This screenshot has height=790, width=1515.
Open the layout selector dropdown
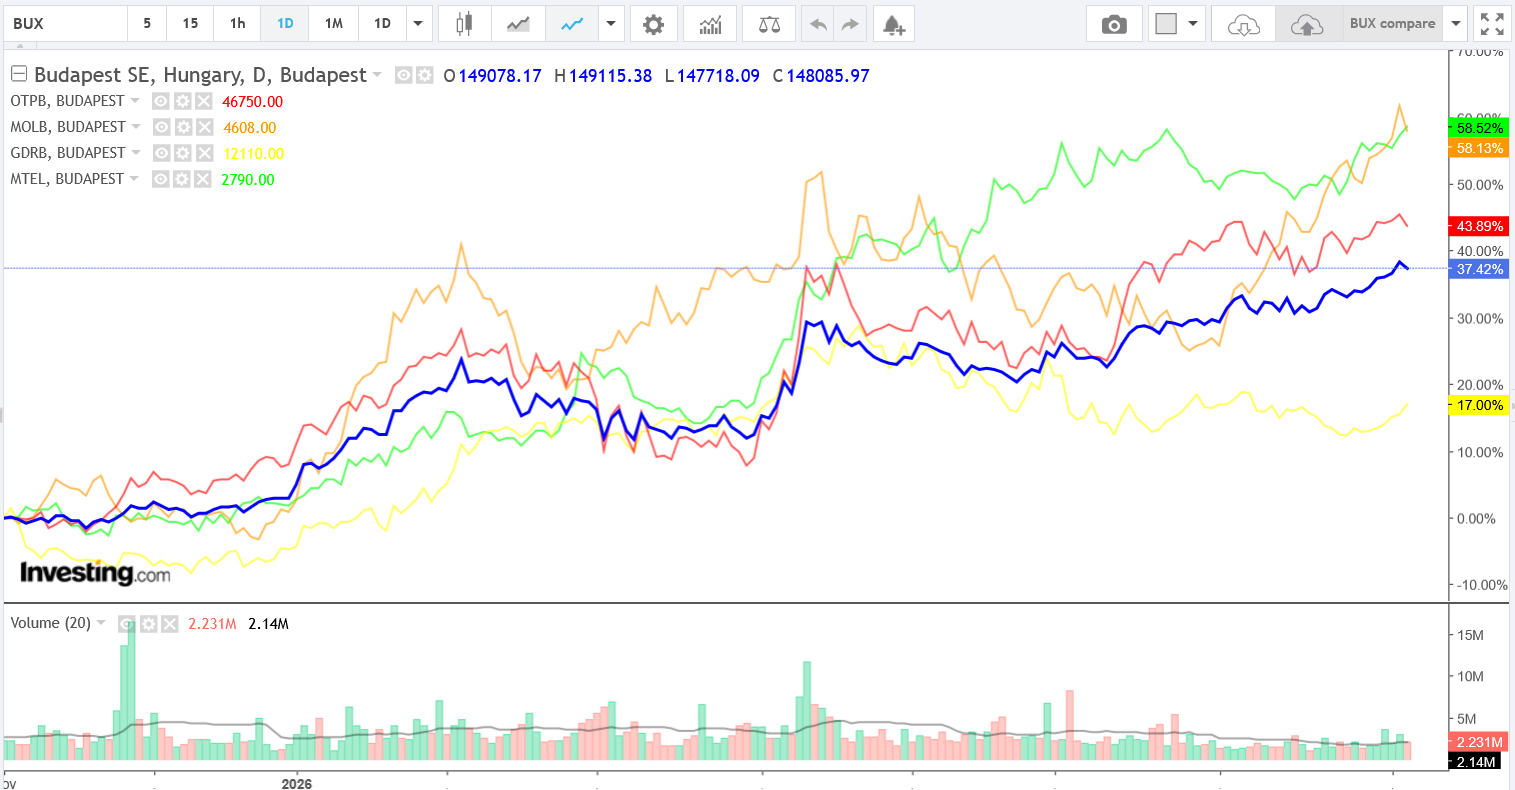1176,24
